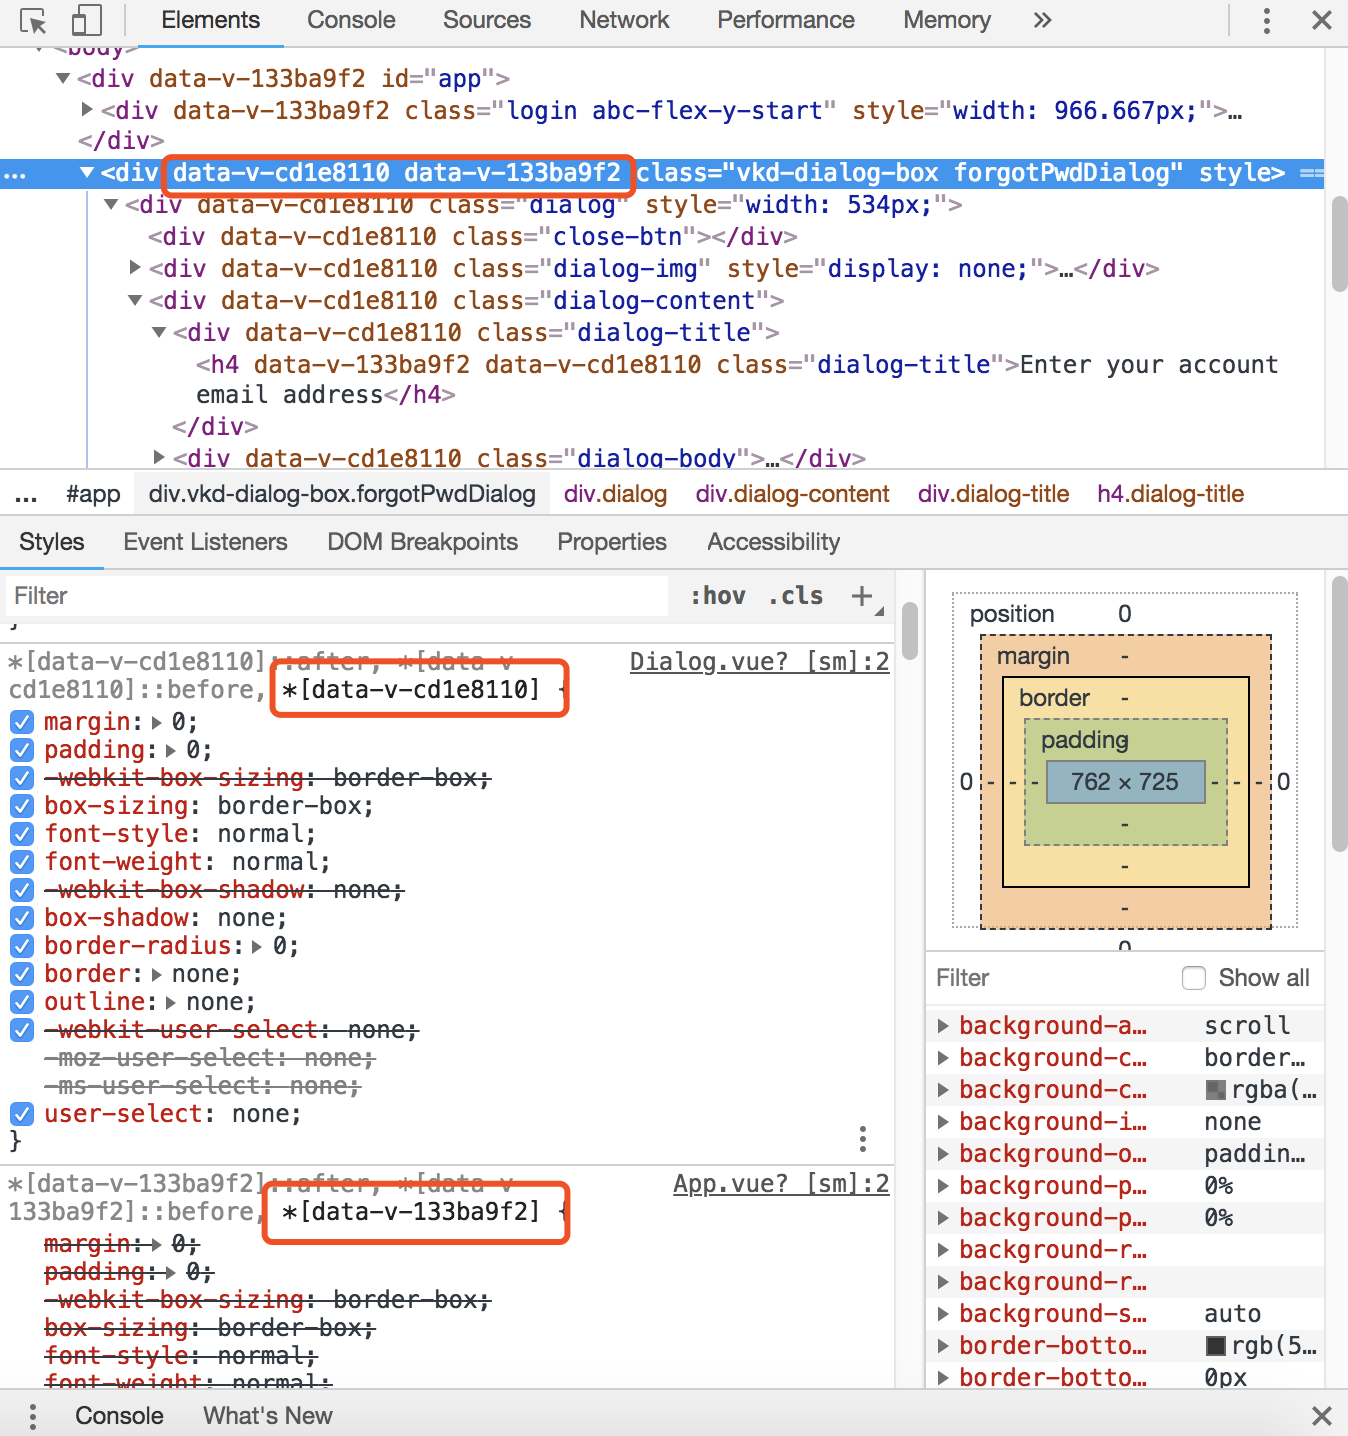Expand computed background-size auto property

[943, 1314]
